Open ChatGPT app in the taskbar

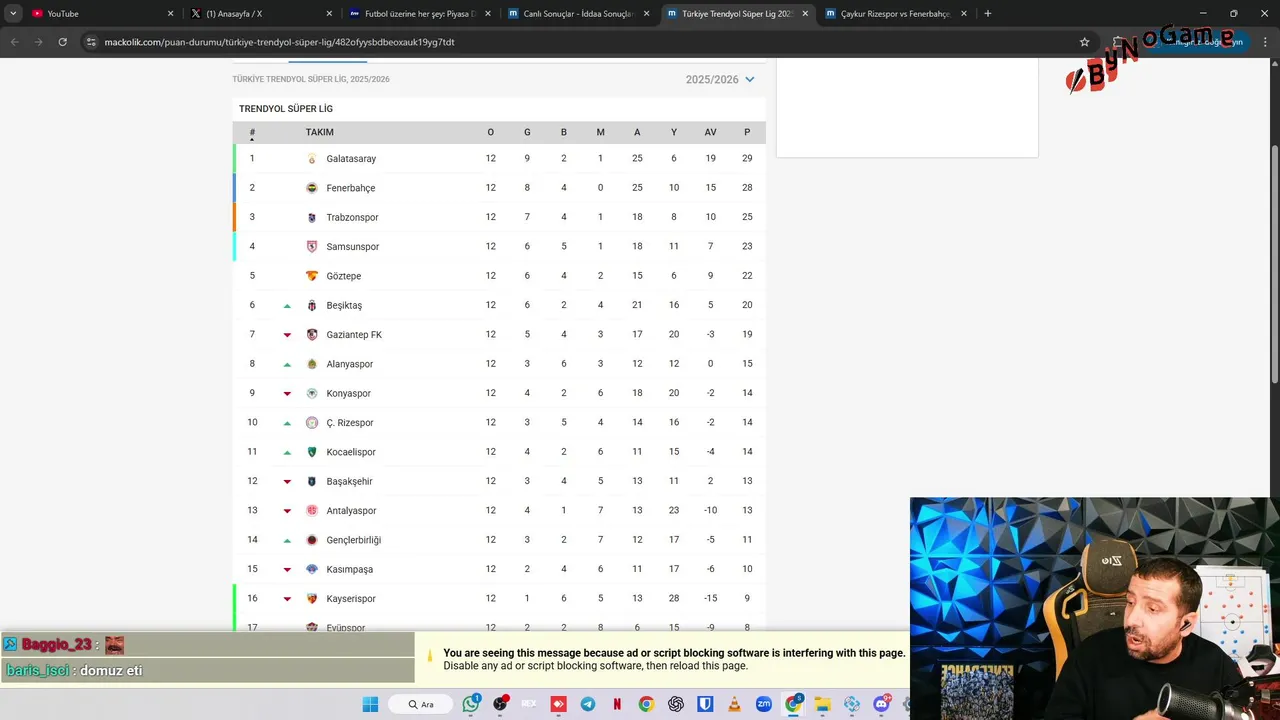pos(676,704)
